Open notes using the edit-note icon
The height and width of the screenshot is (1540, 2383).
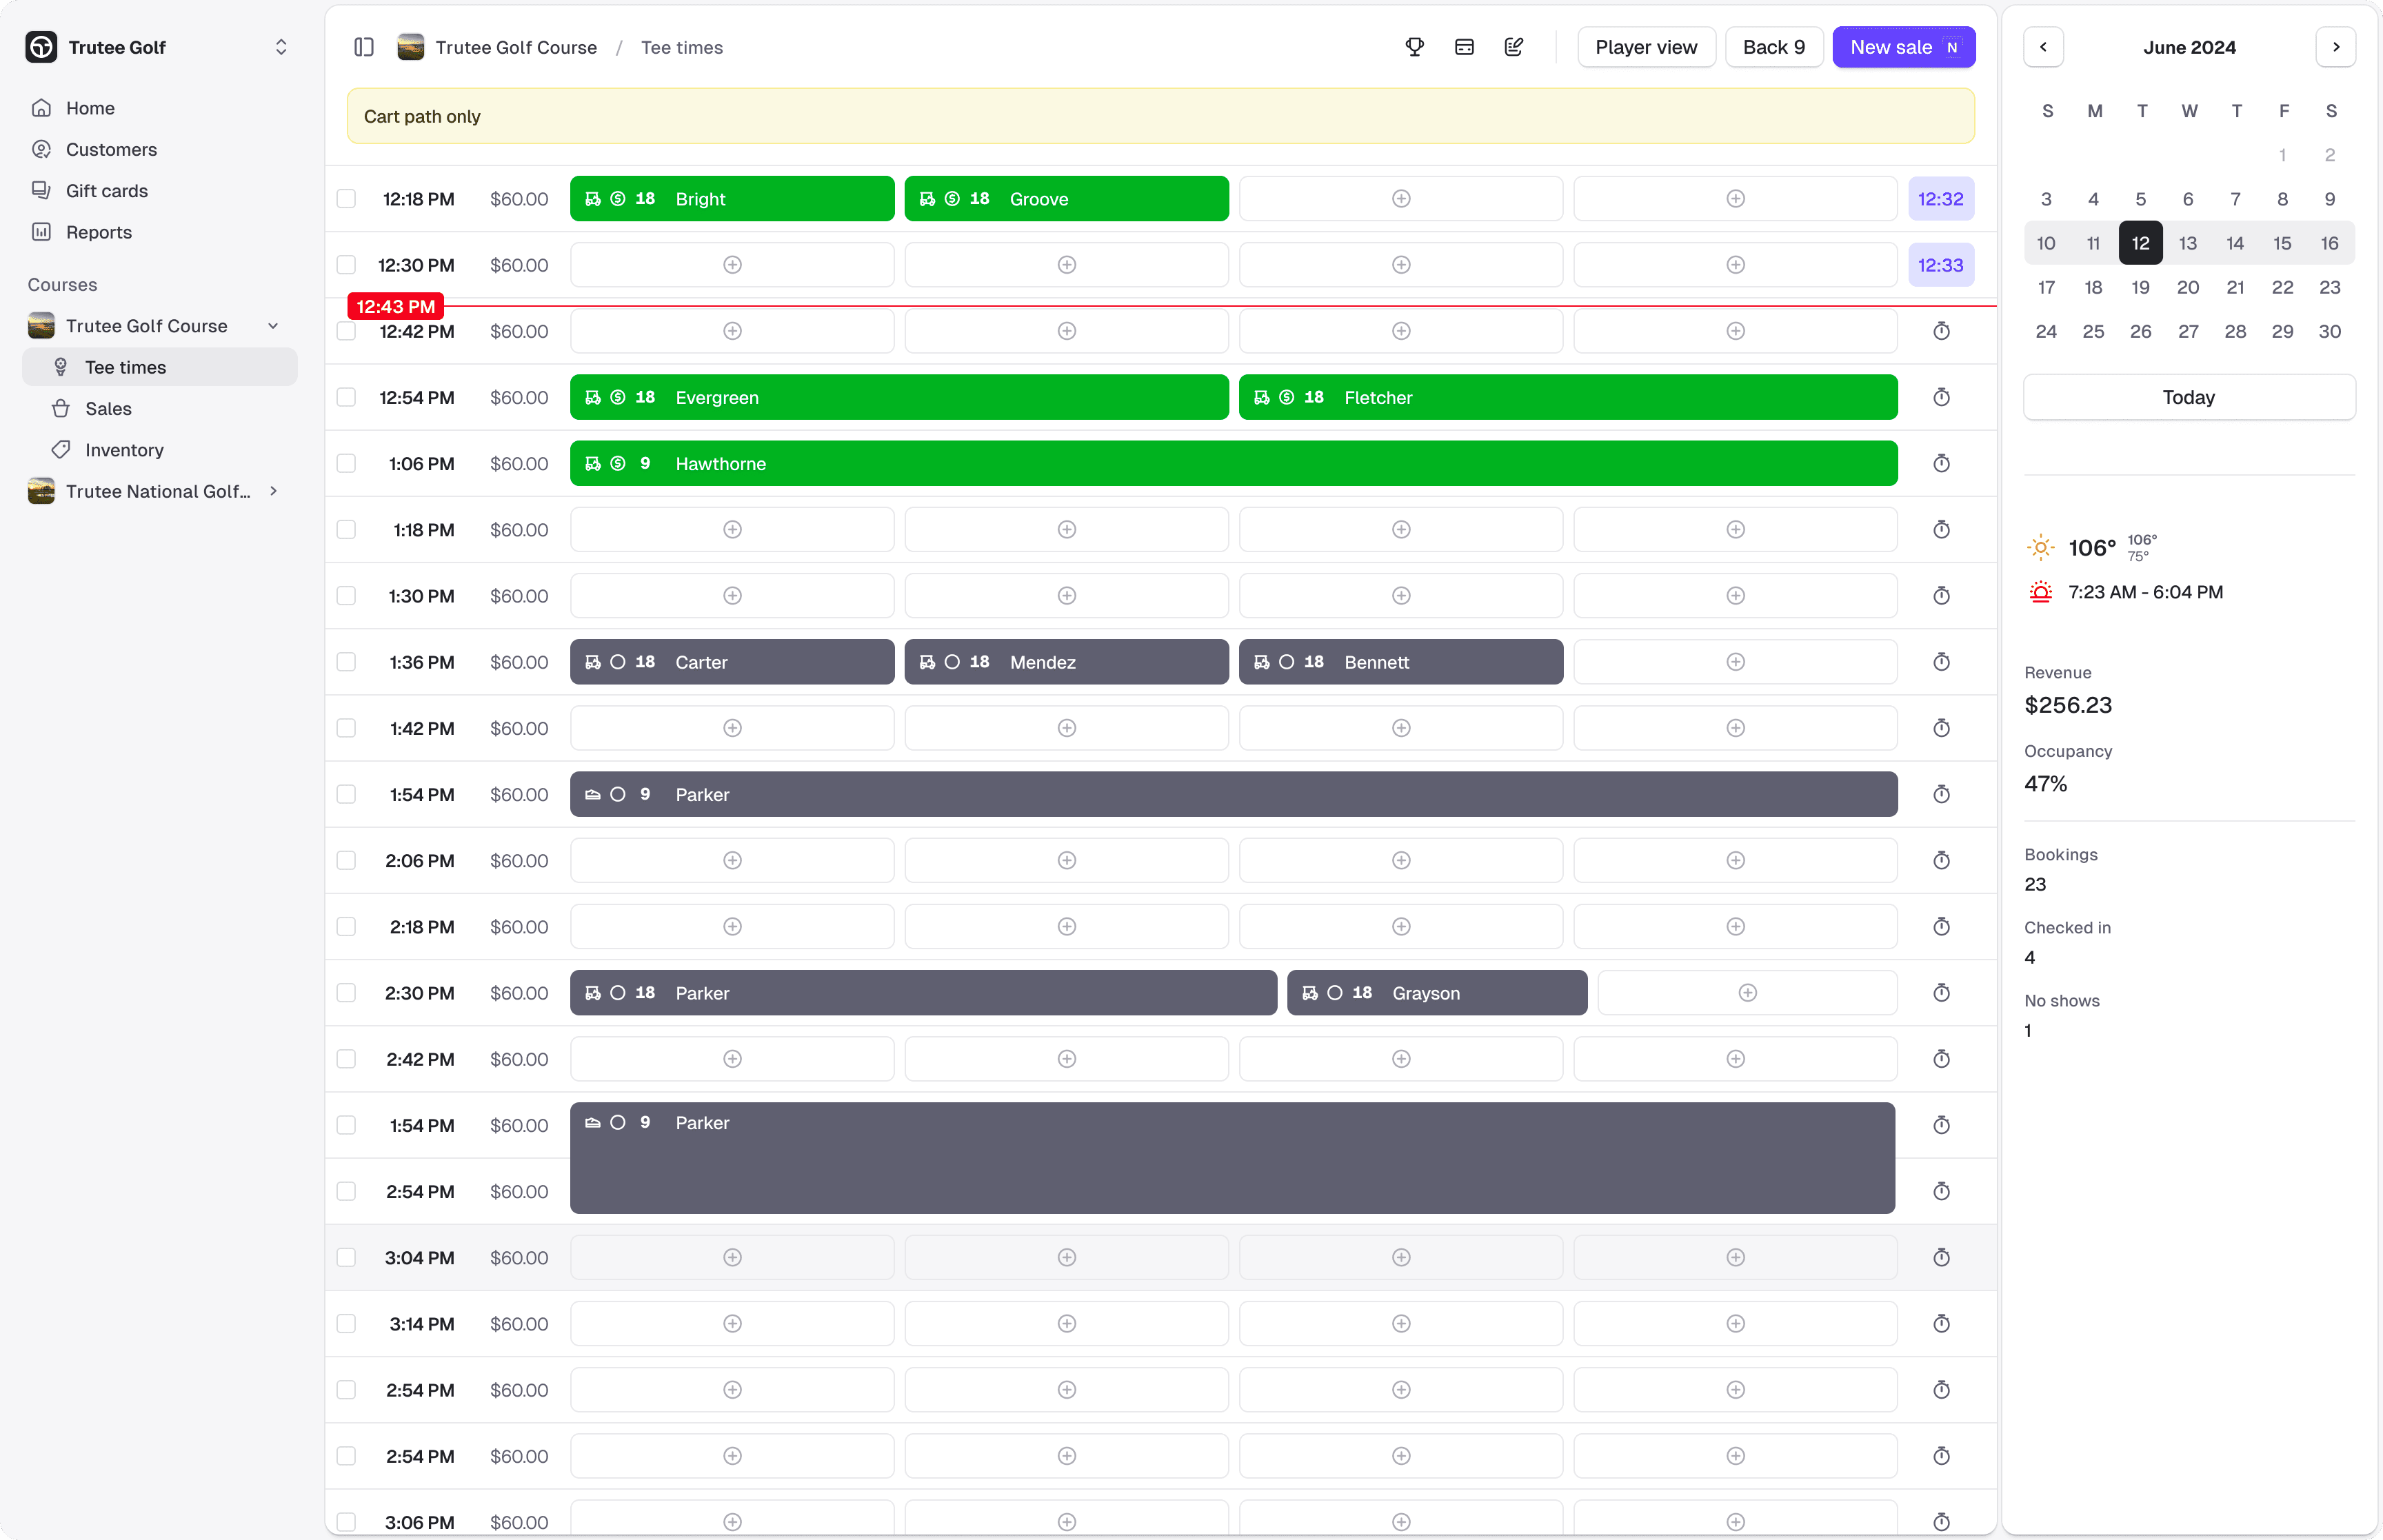click(x=1513, y=47)
